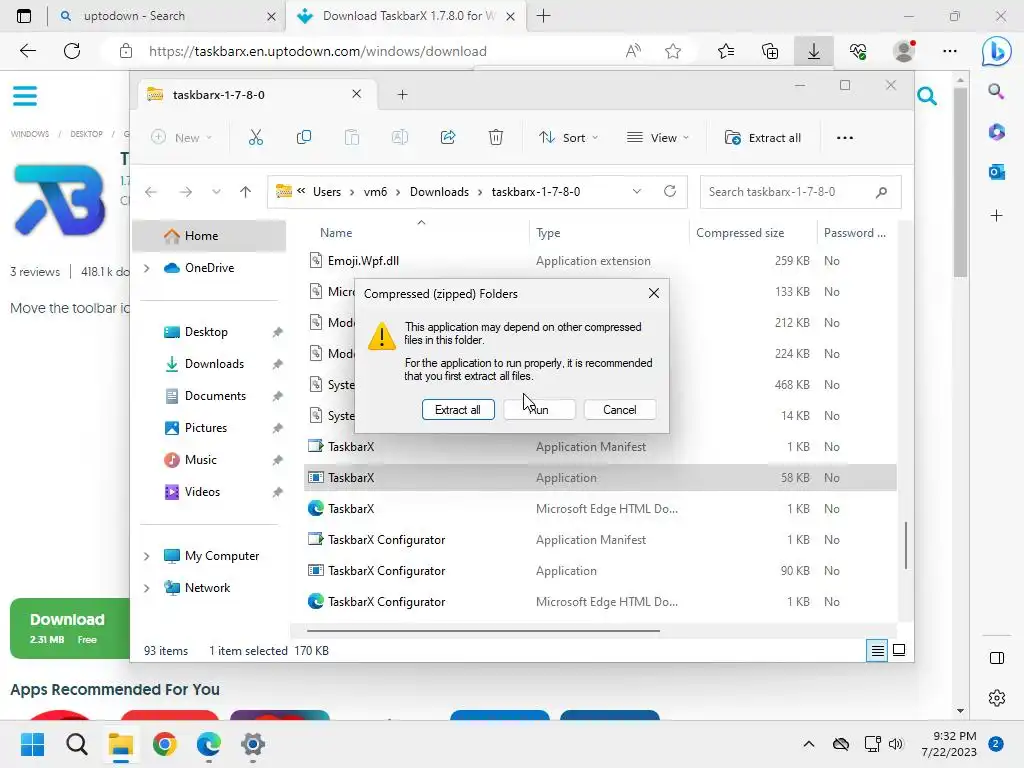1024x768 pixels.
Task: Refresh the taskbarx-1-7-8-0 folder view
Action: coord(669,191)
